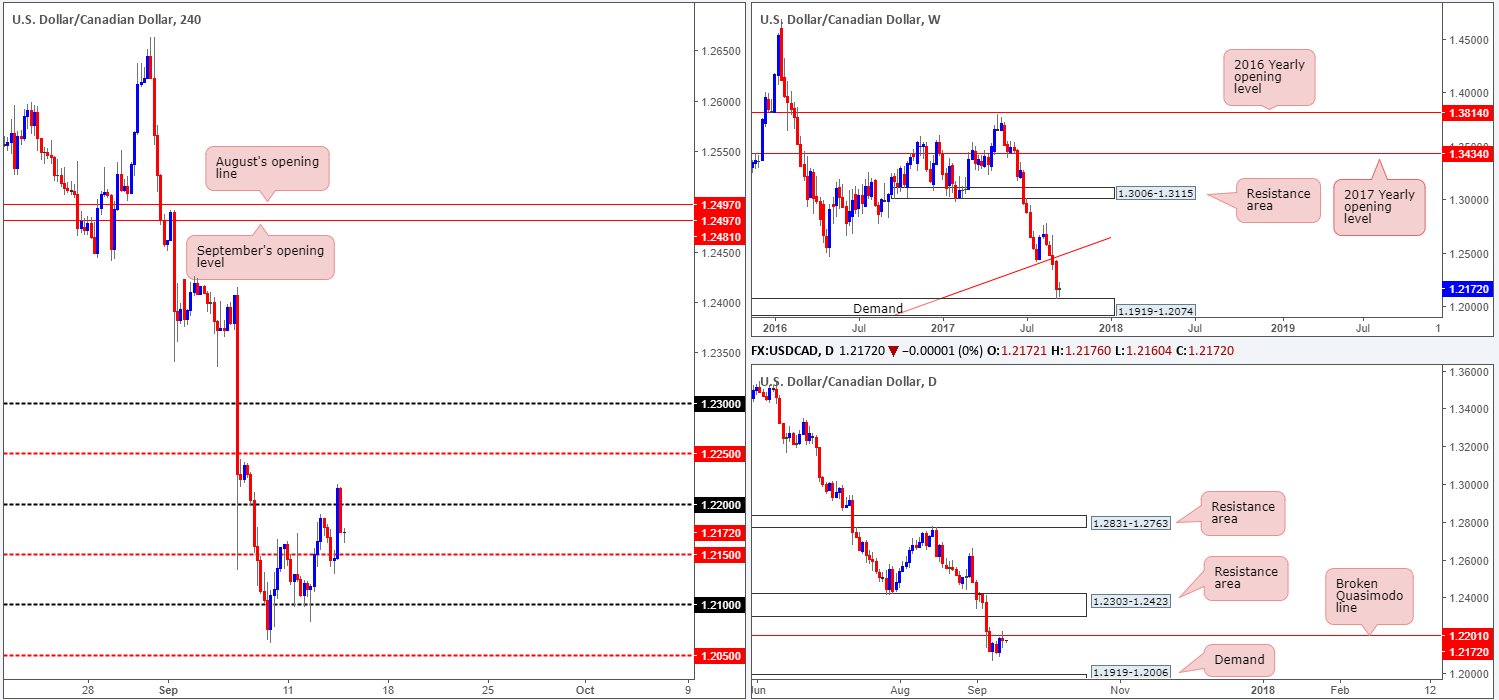Click the 1.22000 black price label
Viewport: 1499px width, 700px height.
pos(718,504)
